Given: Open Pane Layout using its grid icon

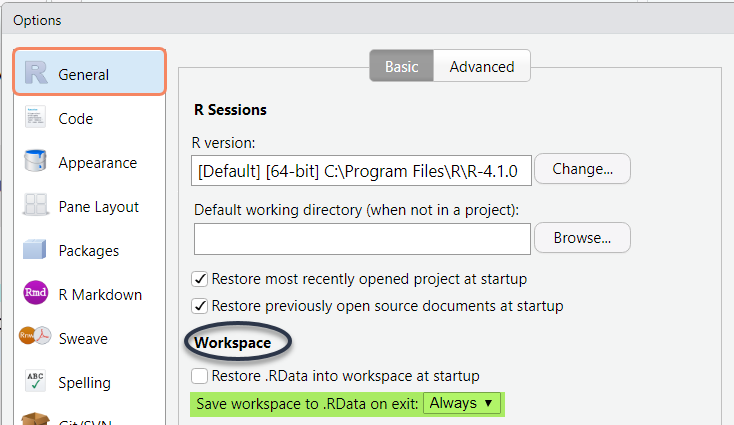Looking at the screenshot, I should pos(36,206).
